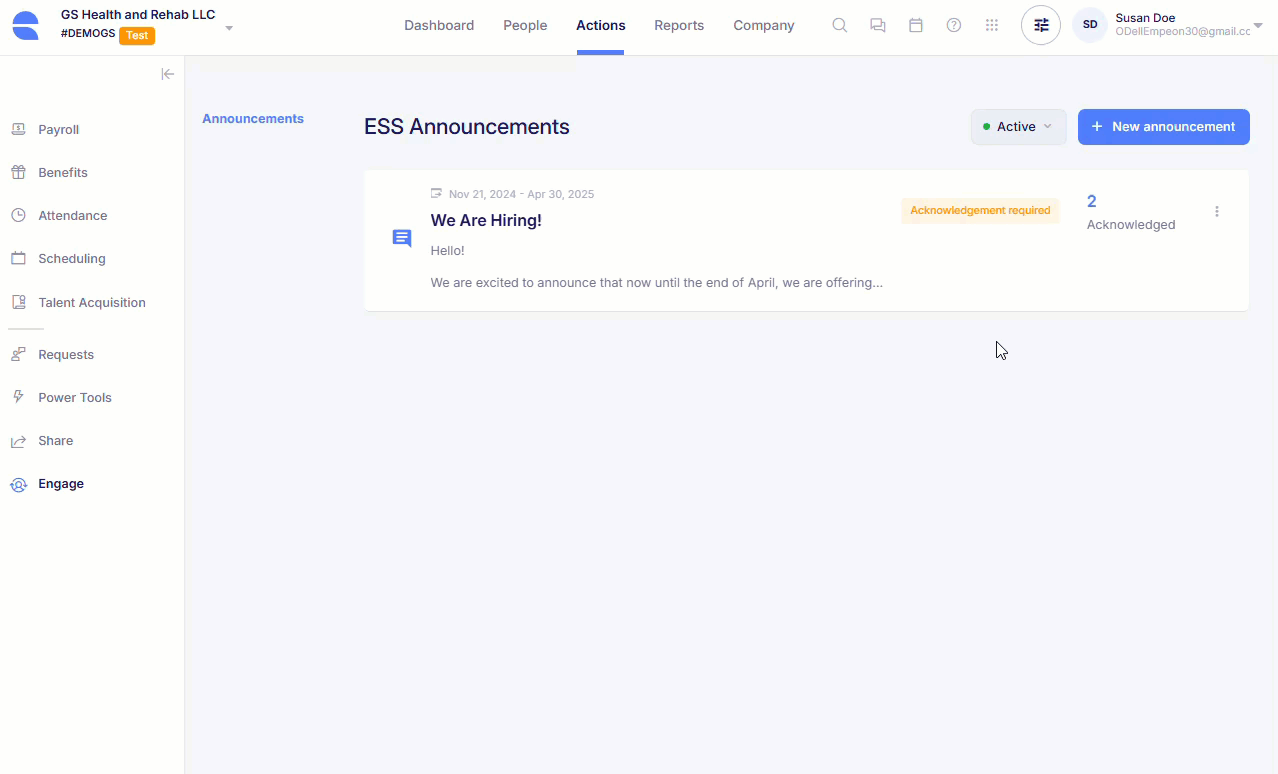Open the calendar icon in the top bar
Screen dimensions: 1278x774
[915, 25]
